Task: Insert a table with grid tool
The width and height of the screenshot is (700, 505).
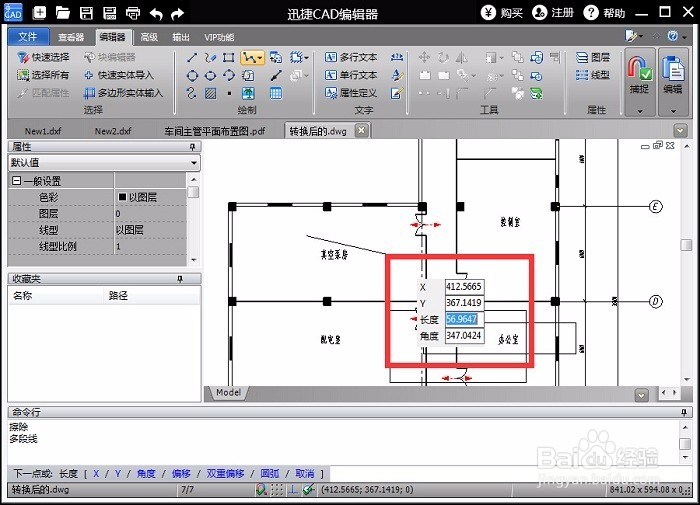Action: click(276, 93)
